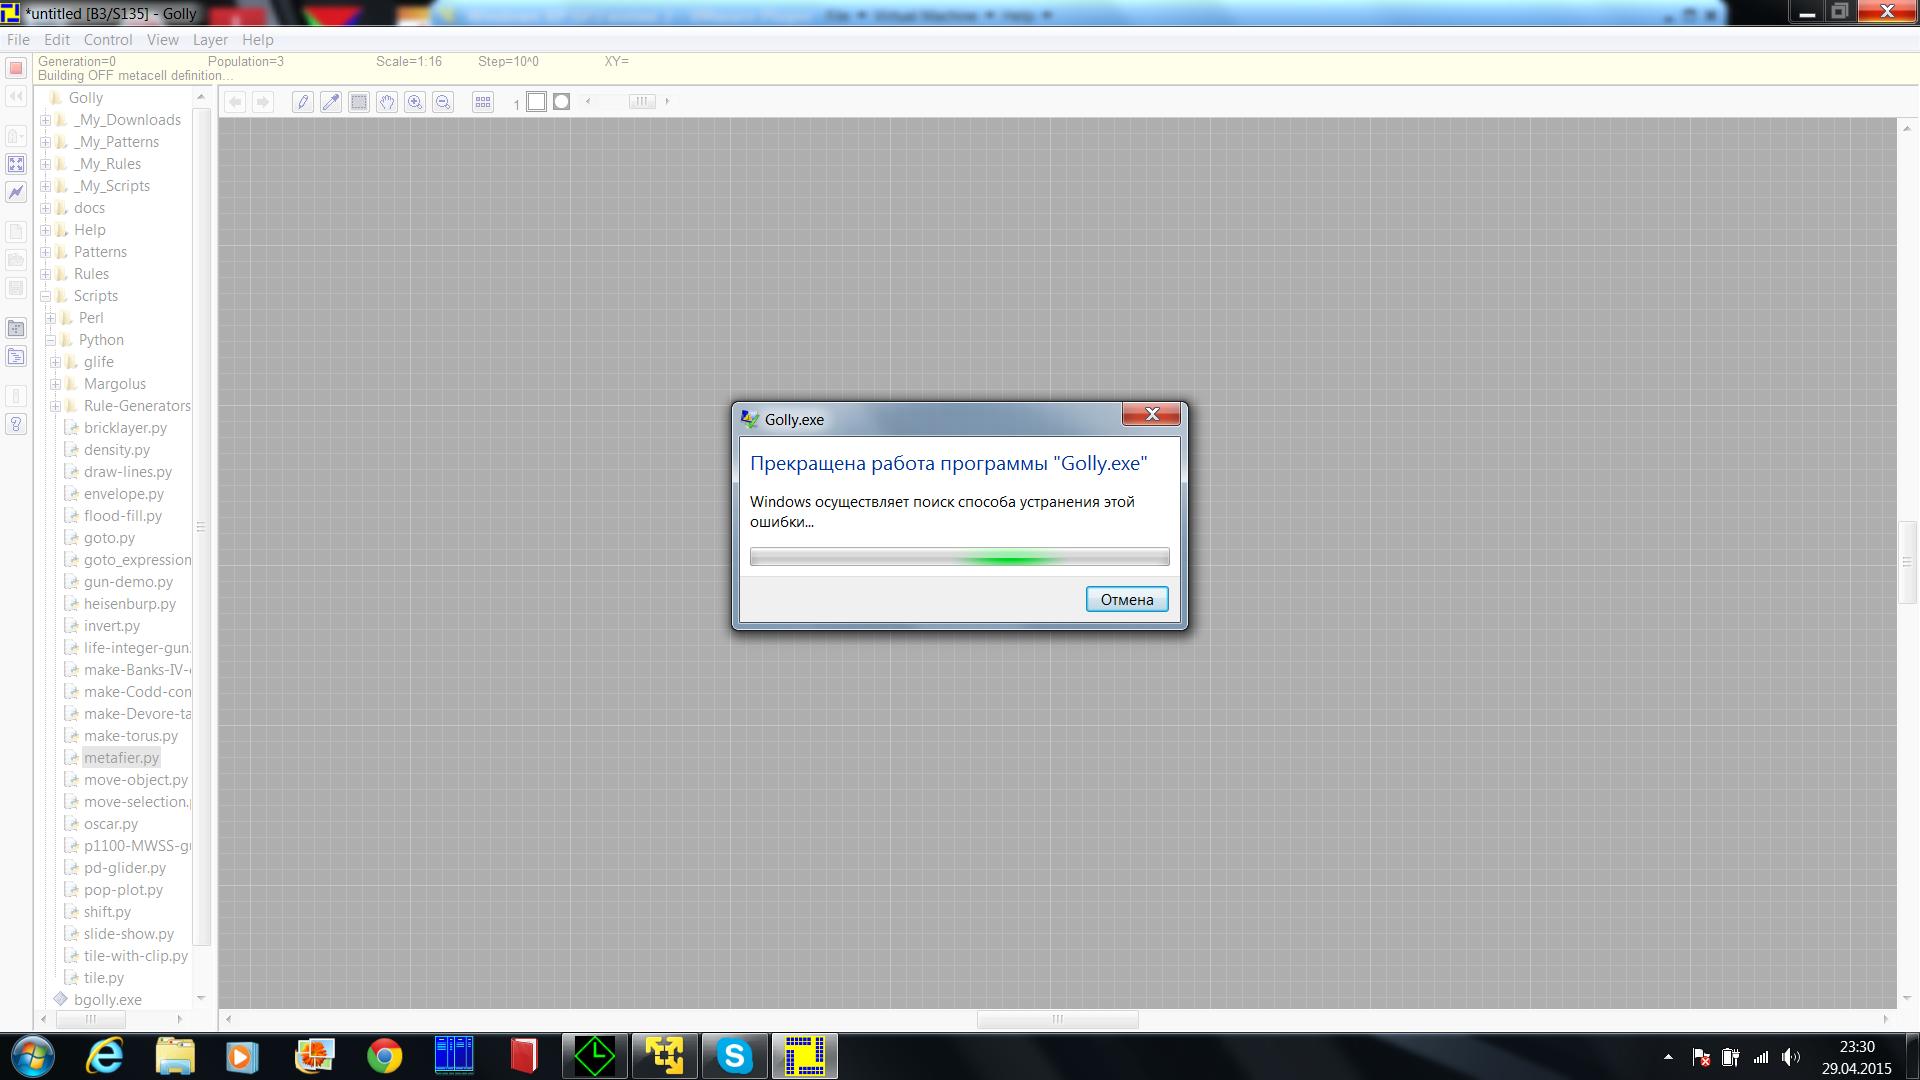The height and width of the screenshot is (1080, 1920).
Task: Click the Show Scripts folder icon
Action: 15,356
